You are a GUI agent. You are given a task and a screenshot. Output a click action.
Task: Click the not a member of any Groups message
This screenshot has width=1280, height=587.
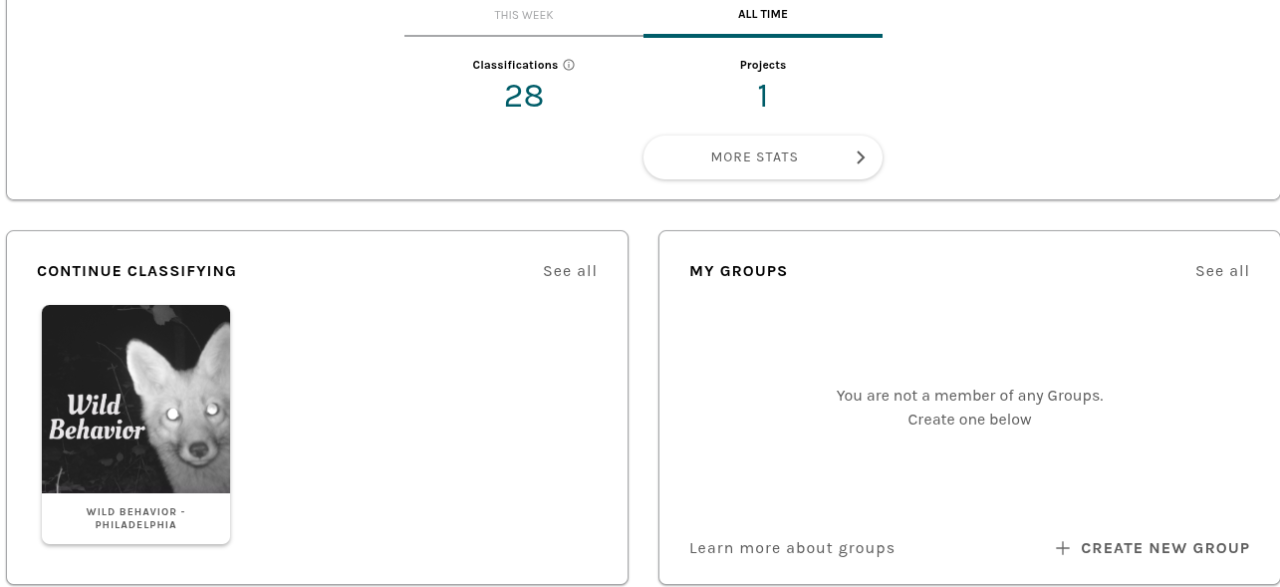(969, 396)
